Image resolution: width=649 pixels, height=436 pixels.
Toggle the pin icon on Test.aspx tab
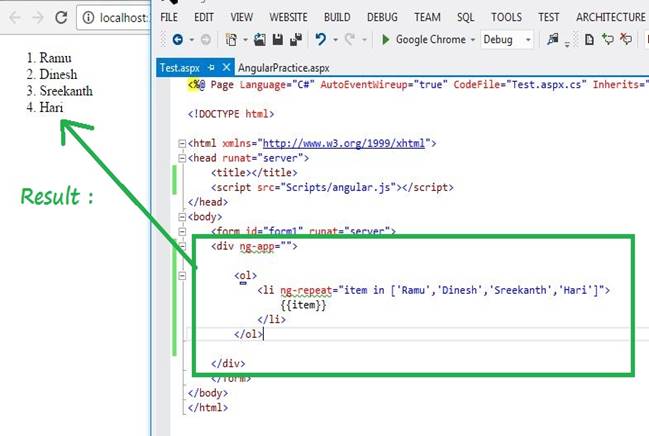pyautogui.click(x=211, y=67)
